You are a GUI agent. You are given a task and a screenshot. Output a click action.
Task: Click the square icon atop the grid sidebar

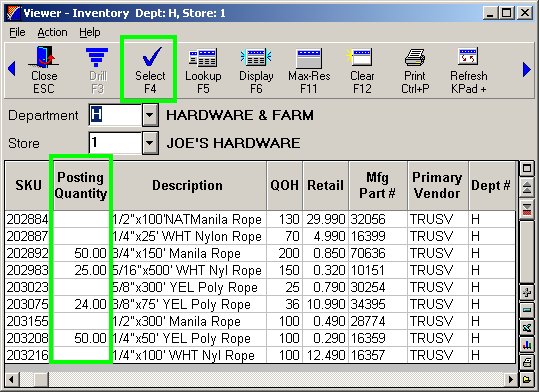(x=527, y=168)
